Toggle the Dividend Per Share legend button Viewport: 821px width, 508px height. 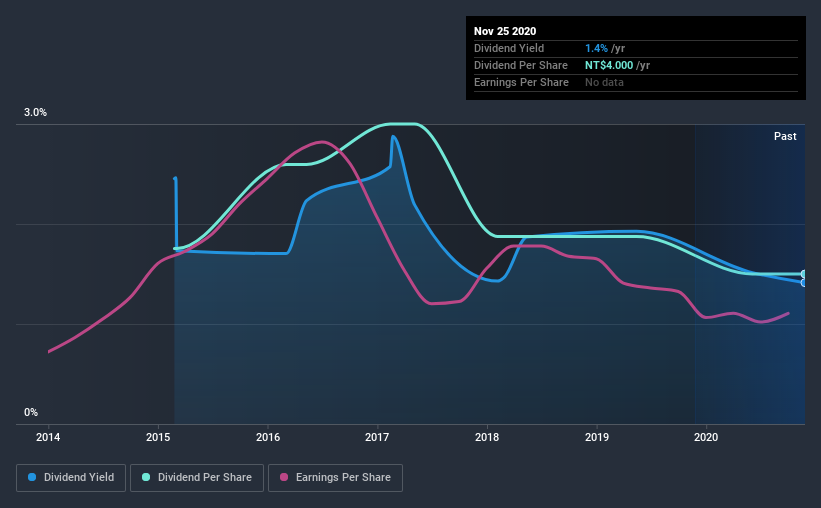pos(197,478)
